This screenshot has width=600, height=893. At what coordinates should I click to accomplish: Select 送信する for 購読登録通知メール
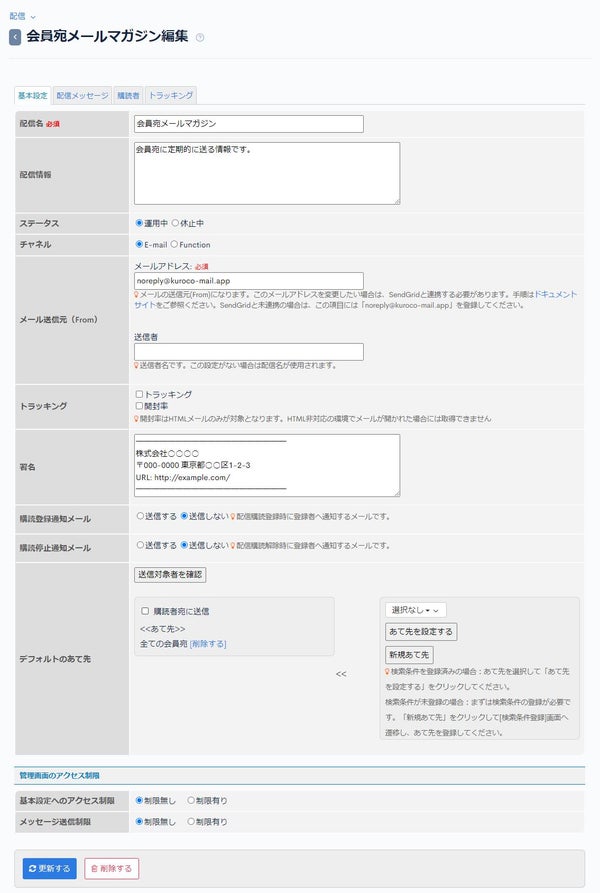coord(140,516)
